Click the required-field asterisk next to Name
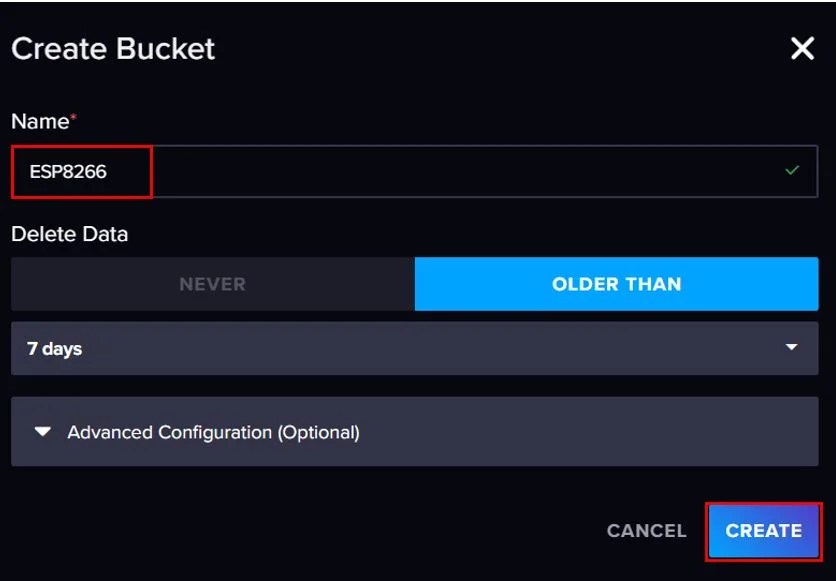The width and height of the screenshot is (836, 581). (73, 115)
